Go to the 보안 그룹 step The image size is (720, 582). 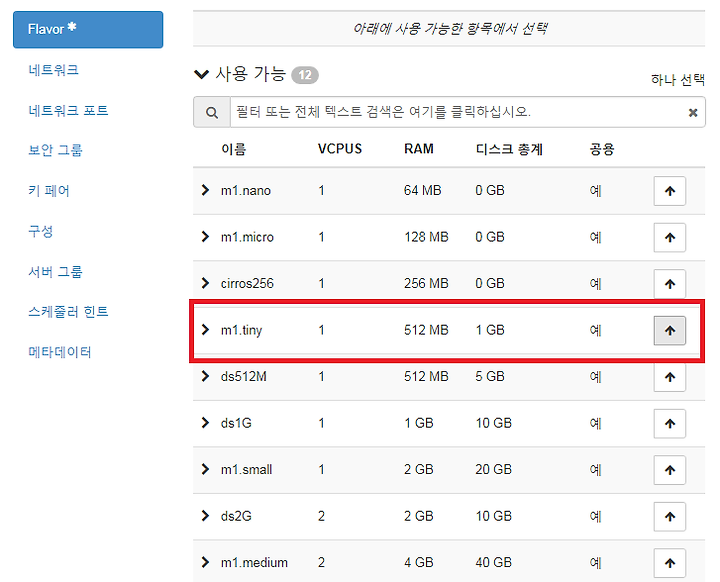55,150
